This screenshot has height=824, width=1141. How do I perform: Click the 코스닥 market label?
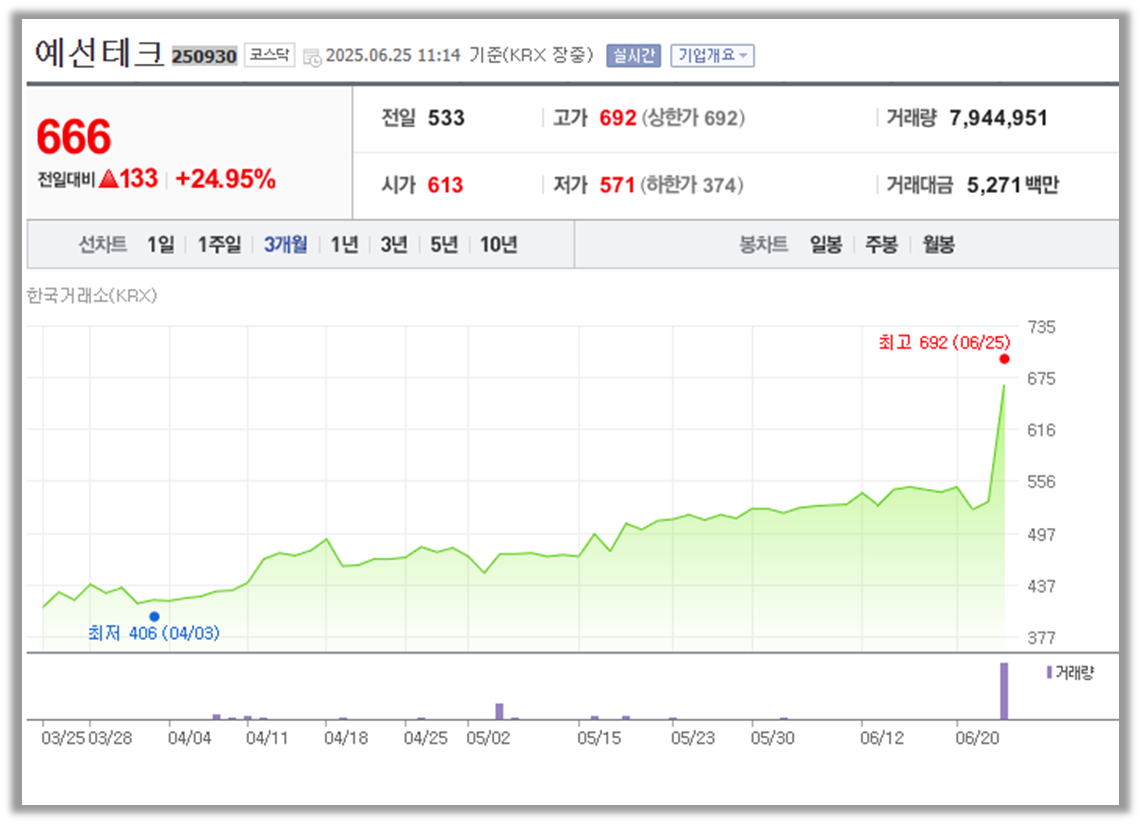pyautogui.click(x=269, y=55)
